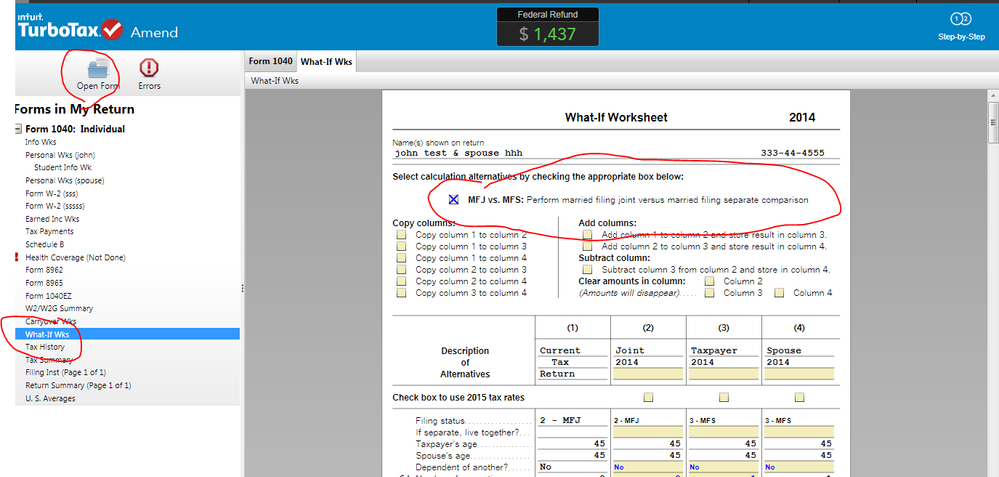Screen dimensions: 999x477
Task: Check Copy column 2 to column 4
Action: point(401,281)
